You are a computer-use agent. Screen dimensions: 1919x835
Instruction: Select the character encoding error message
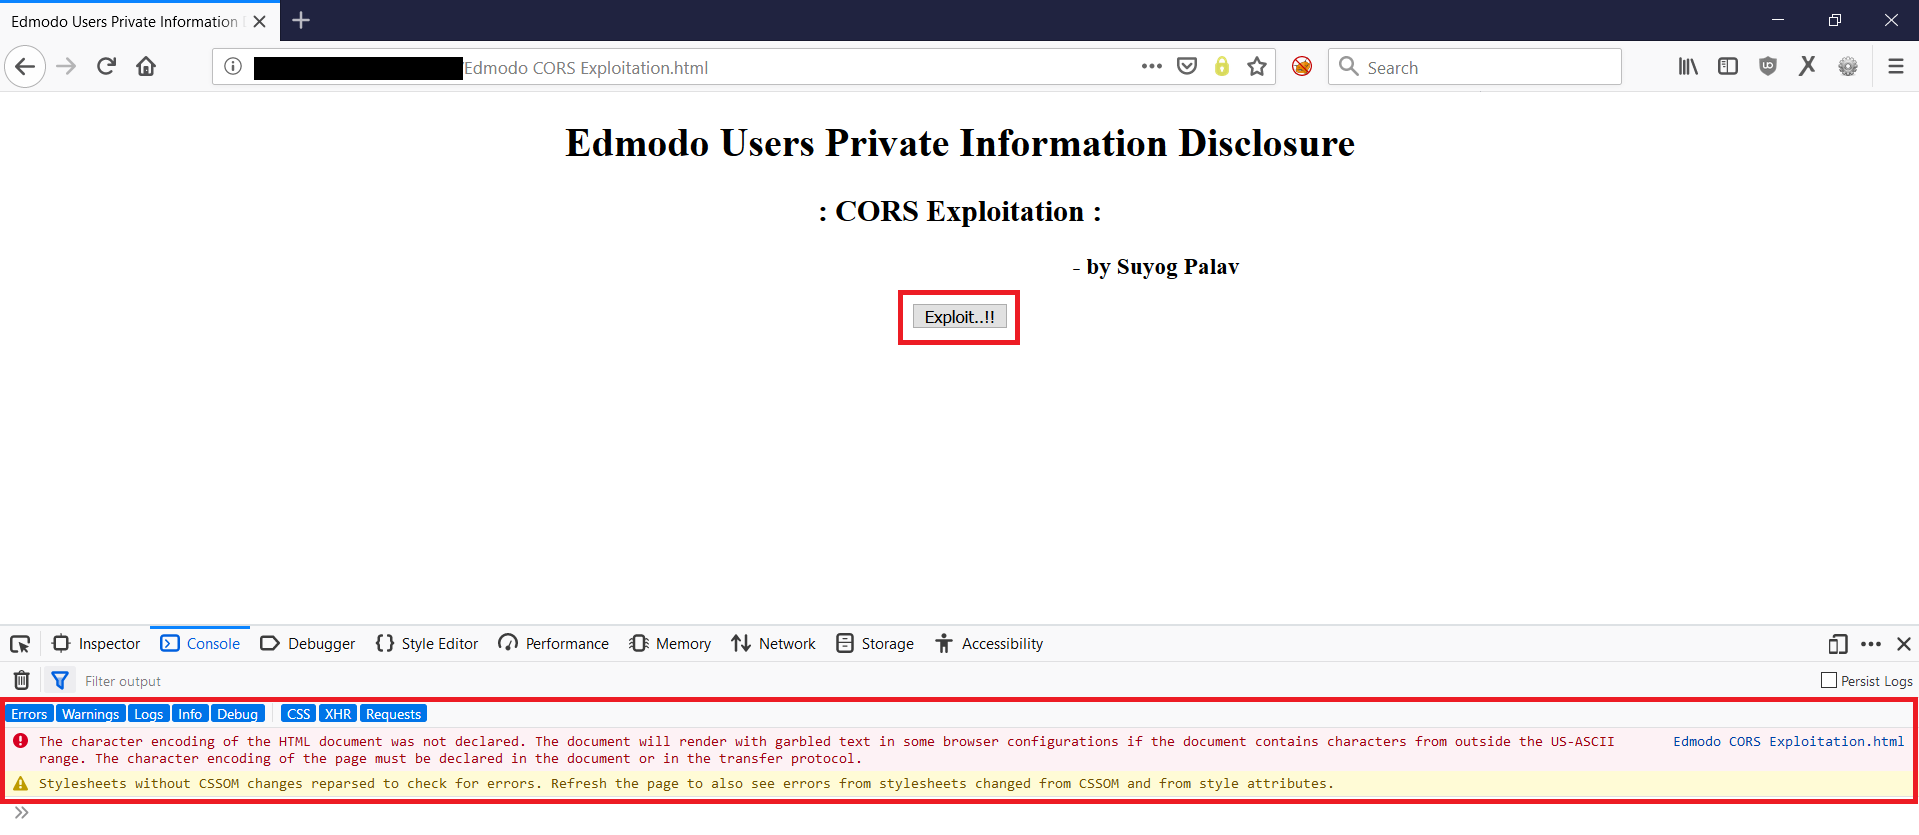[826, 750]
